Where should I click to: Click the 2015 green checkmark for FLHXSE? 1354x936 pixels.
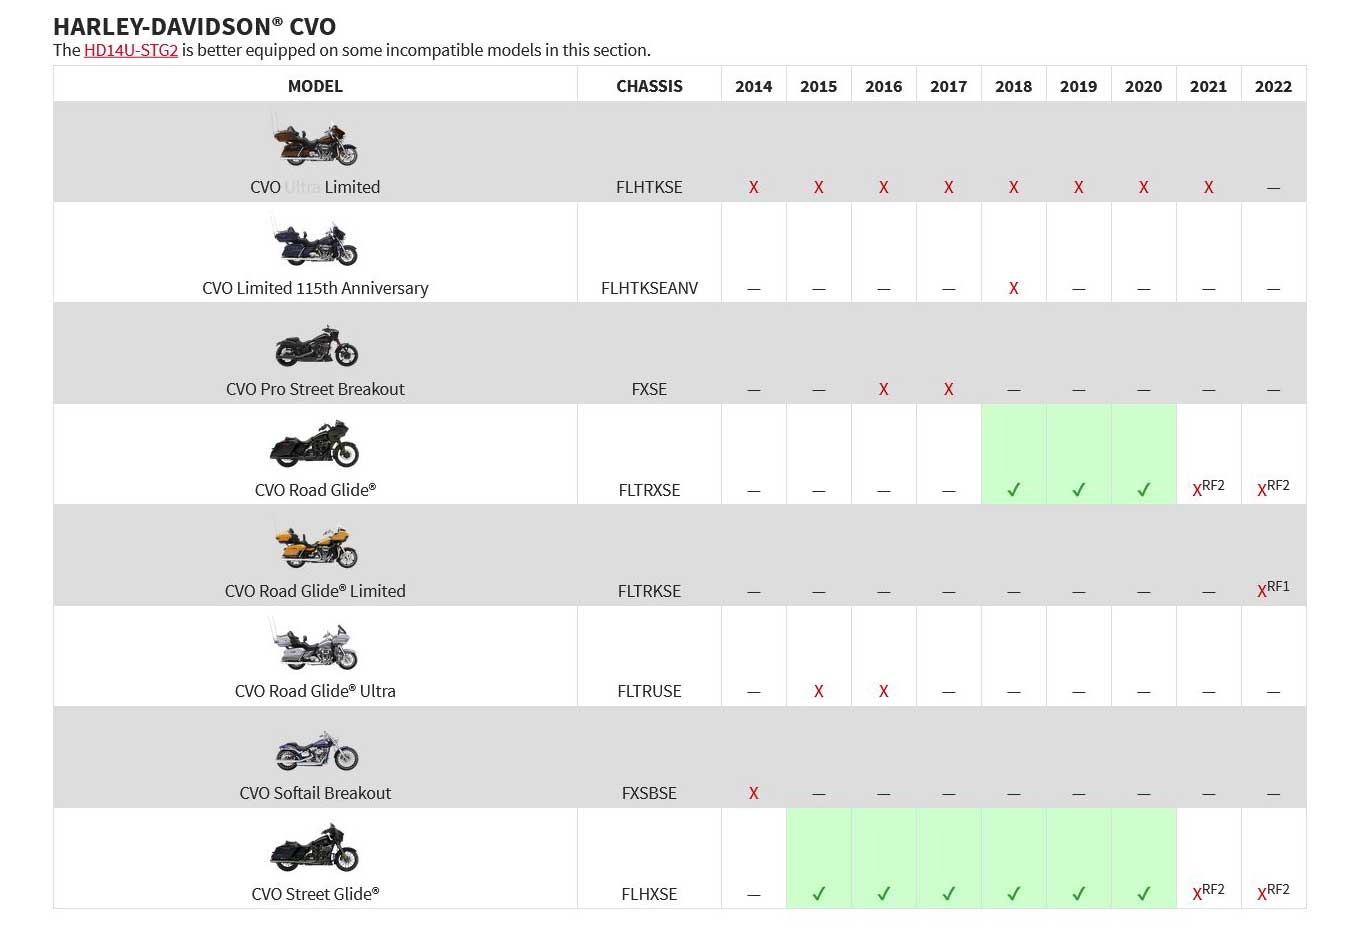(819, 894)
